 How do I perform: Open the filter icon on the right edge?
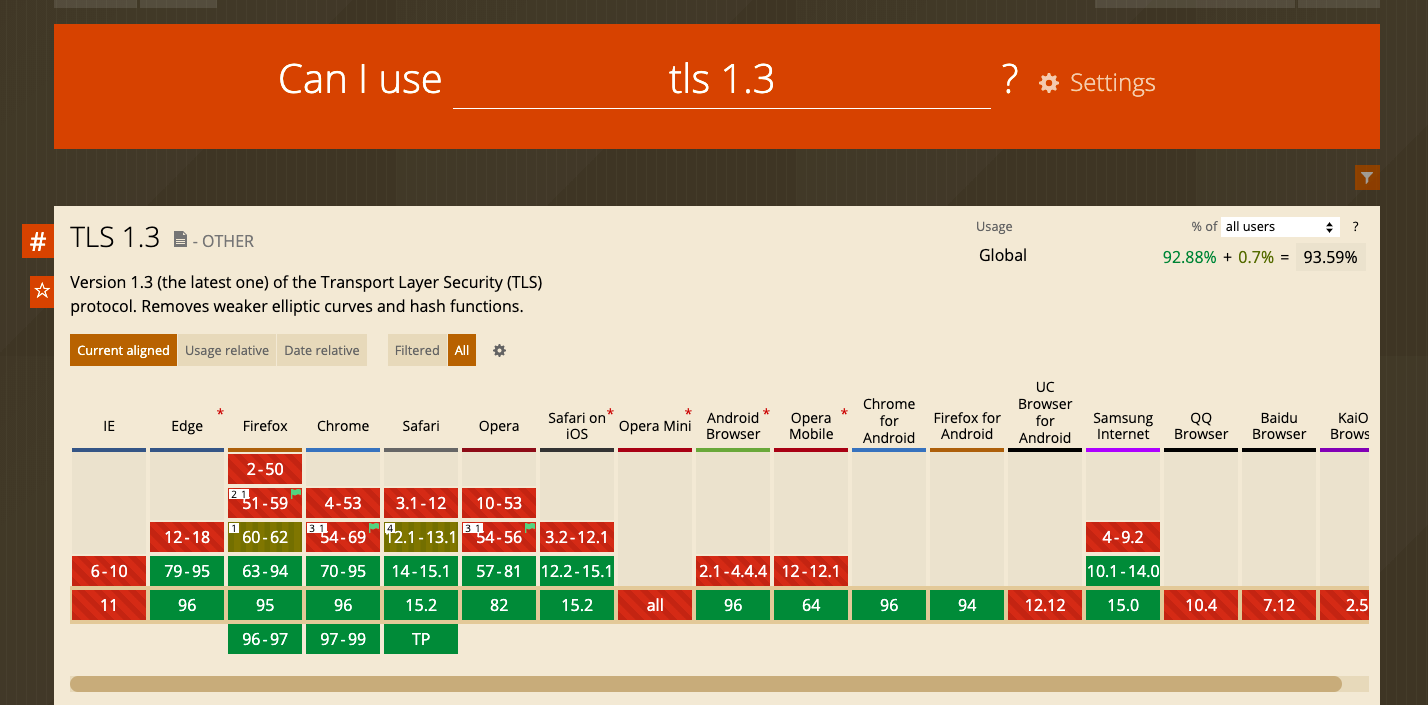[1367, 177]
